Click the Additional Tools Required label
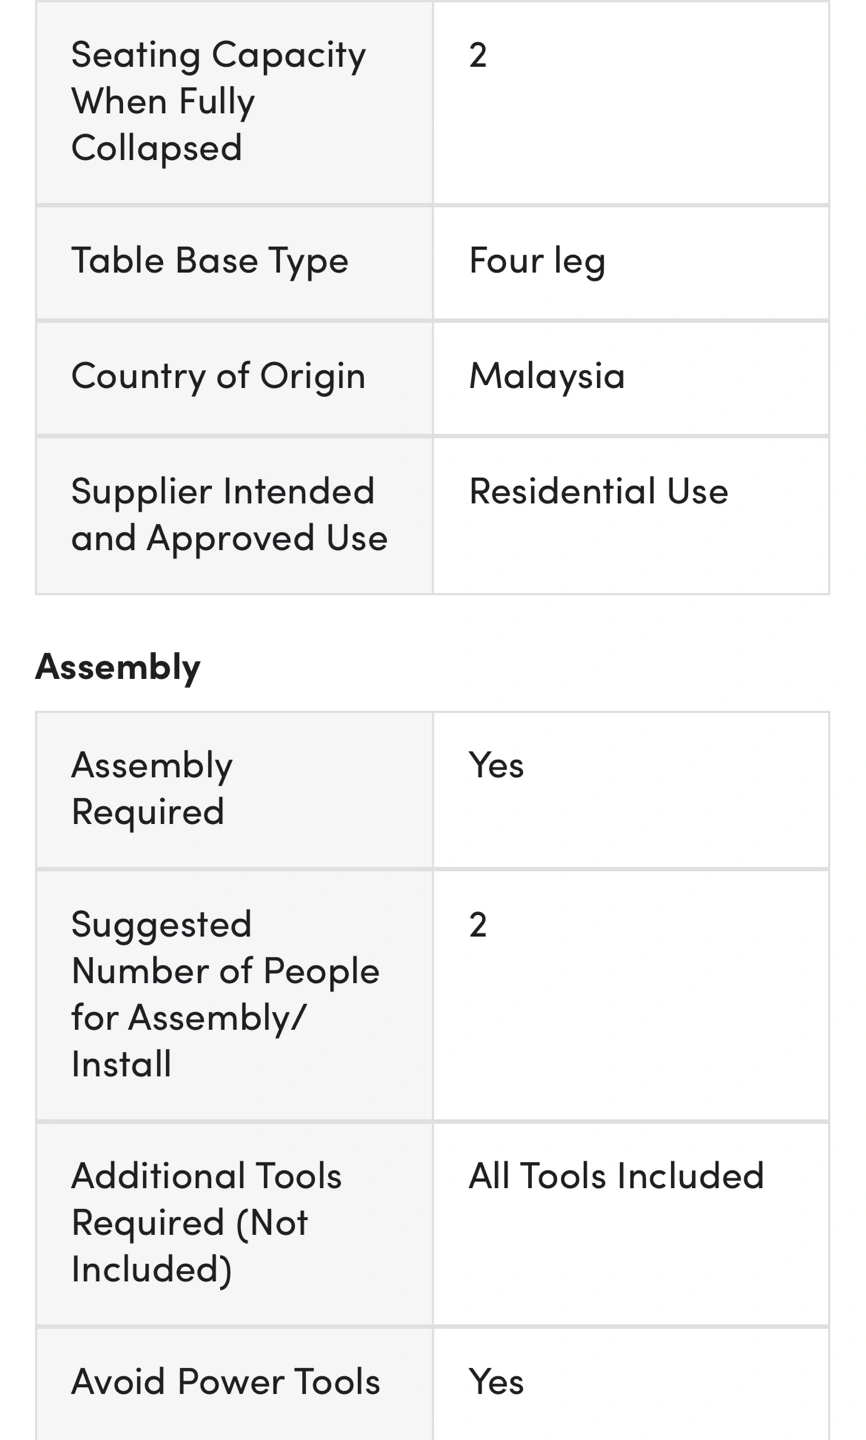The height and width of the screenshot is (1440, 866). pos(206,1222)
